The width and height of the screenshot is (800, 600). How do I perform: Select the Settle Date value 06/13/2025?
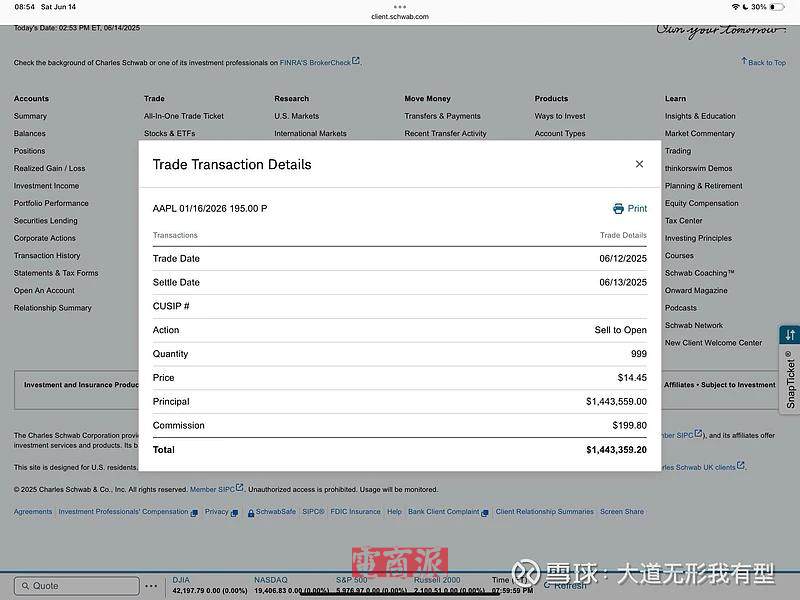623,282
